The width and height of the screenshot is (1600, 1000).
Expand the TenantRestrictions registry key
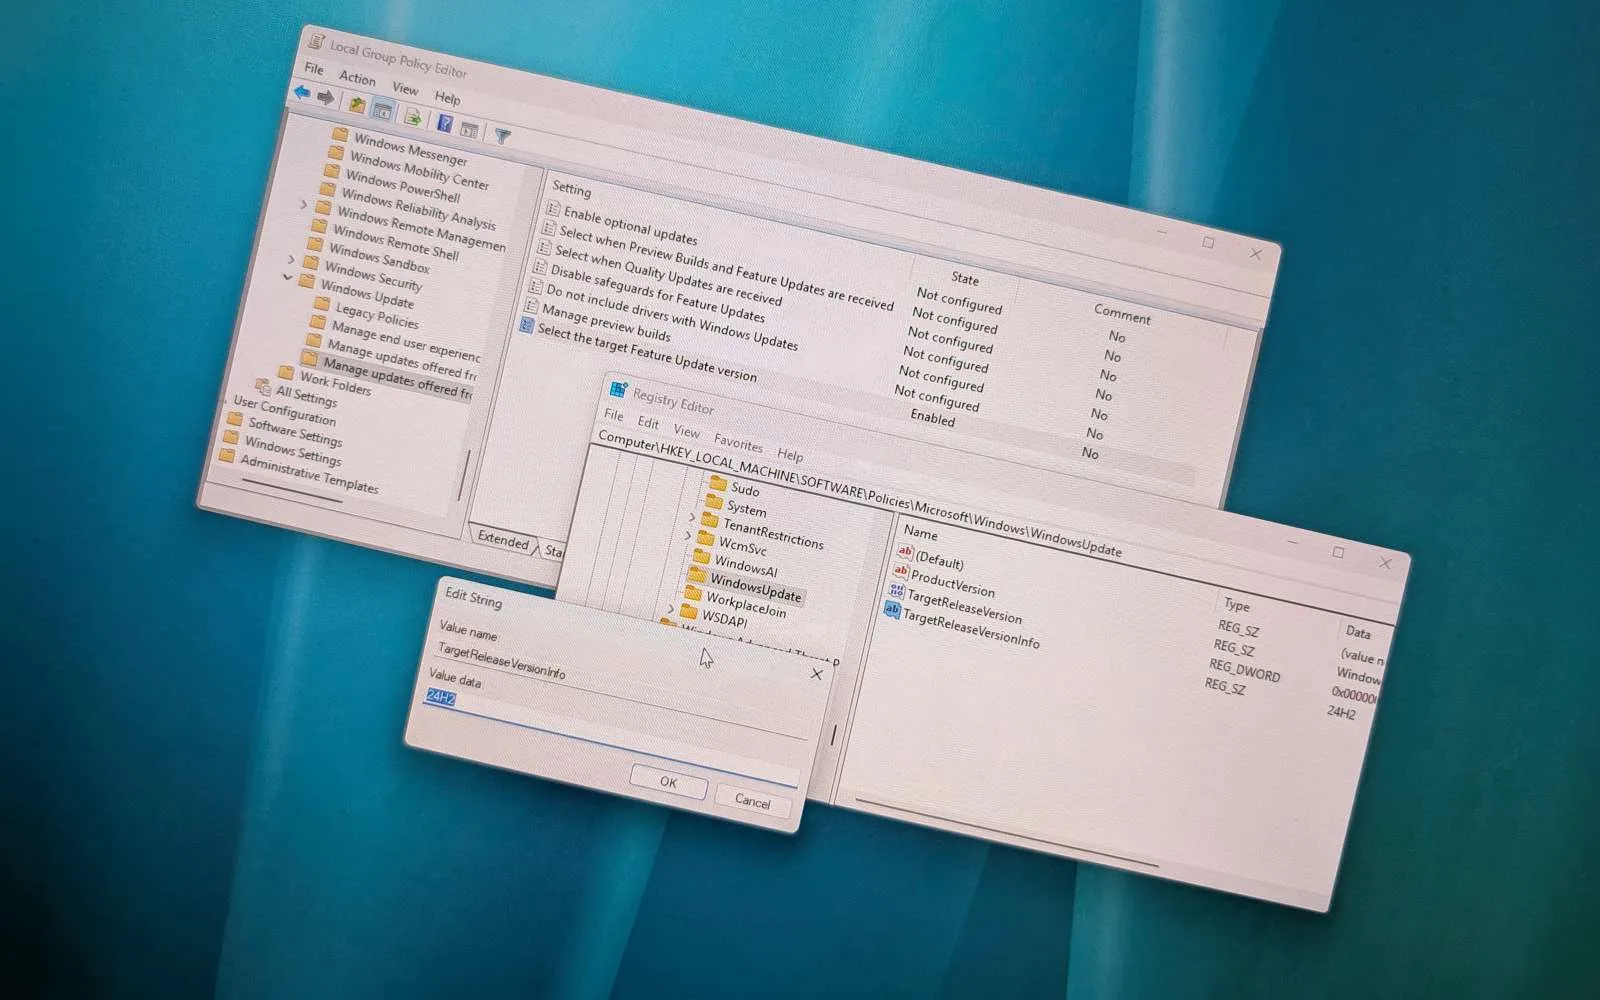point(692,517)
